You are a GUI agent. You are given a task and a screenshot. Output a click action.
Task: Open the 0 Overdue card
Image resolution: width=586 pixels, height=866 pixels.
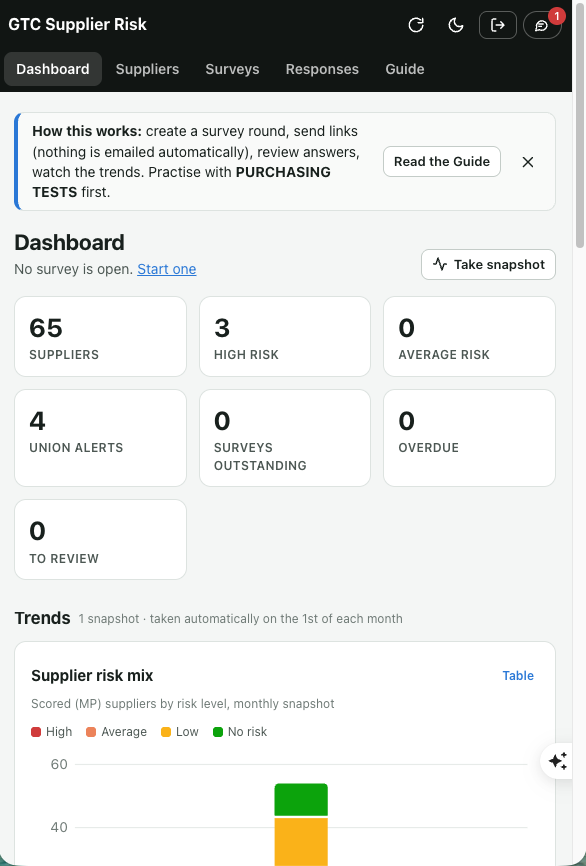click(x=469, y=438)
